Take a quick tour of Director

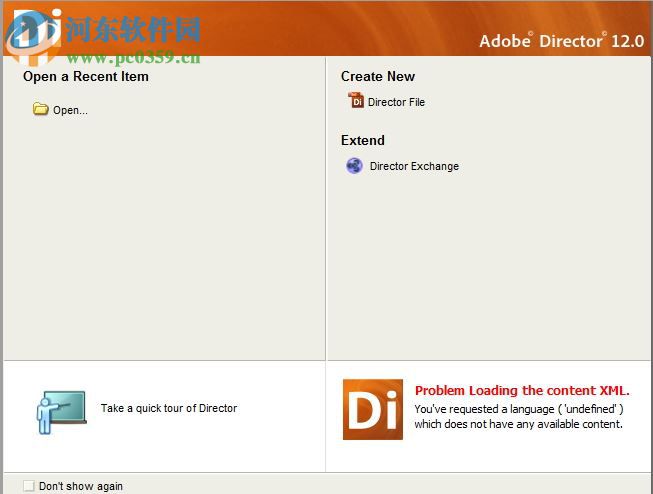(x=169, y=408)
